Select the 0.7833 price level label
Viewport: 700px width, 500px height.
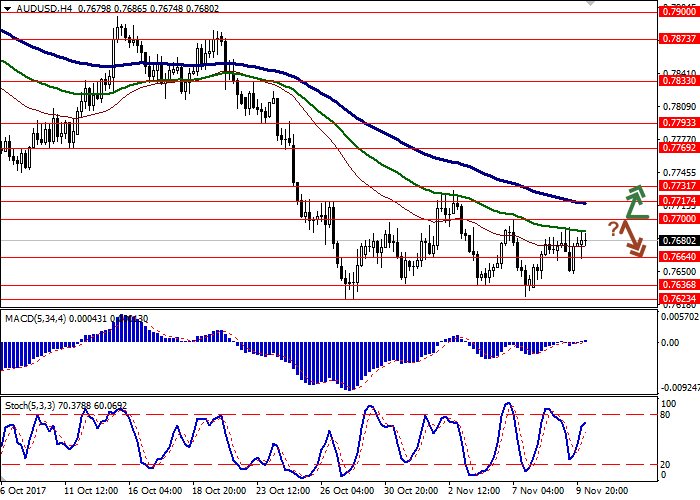point(678,82)
